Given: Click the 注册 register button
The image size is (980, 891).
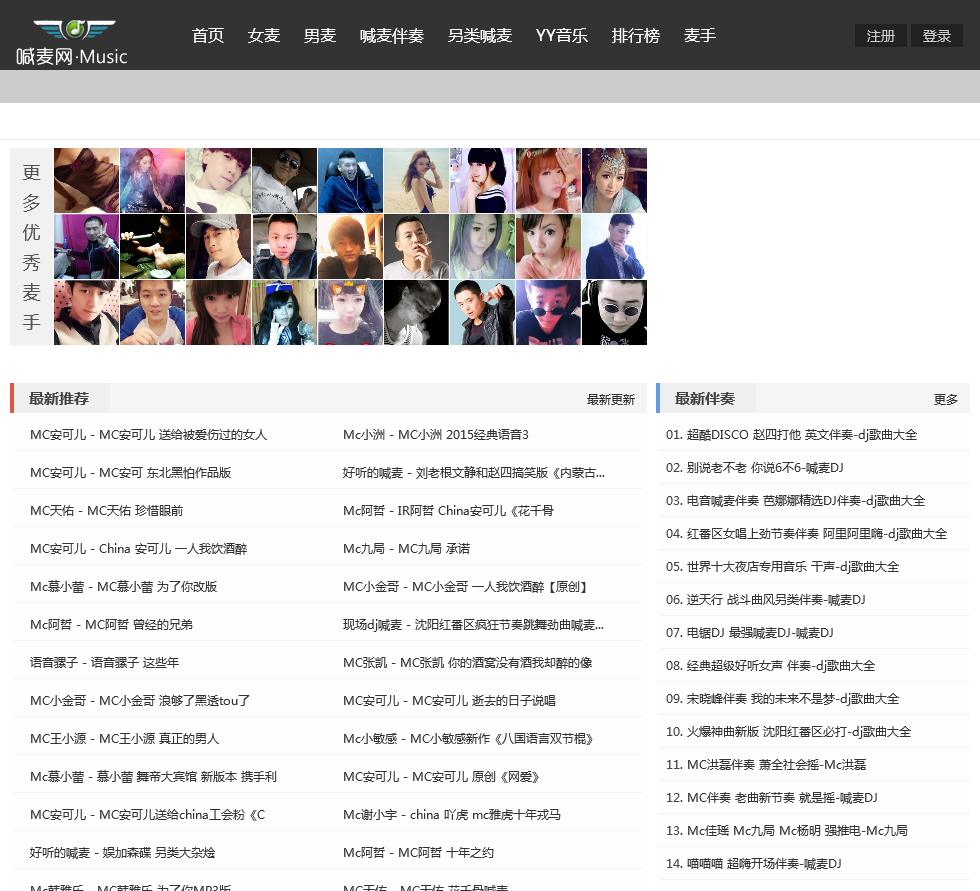Looking at the screenshot, I should pyautogui.click(x=880, y=36).
